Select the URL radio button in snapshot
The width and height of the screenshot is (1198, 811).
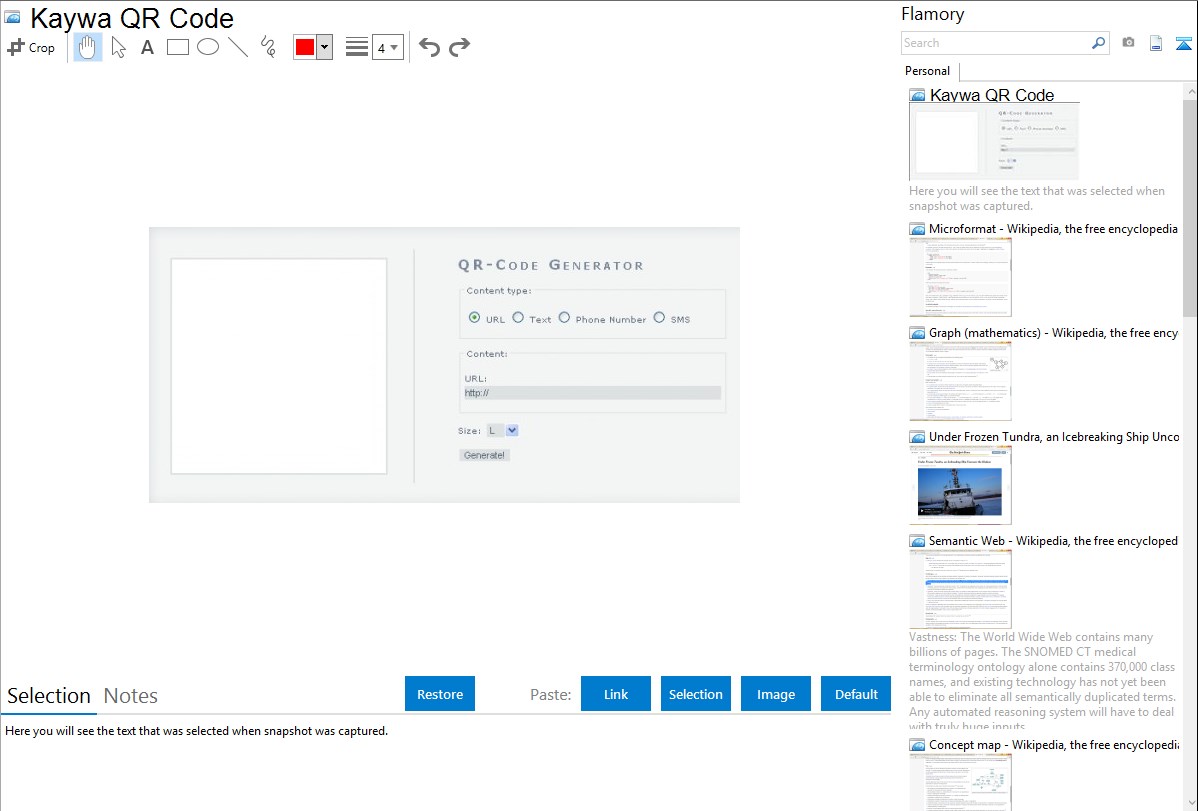point(474,318)
